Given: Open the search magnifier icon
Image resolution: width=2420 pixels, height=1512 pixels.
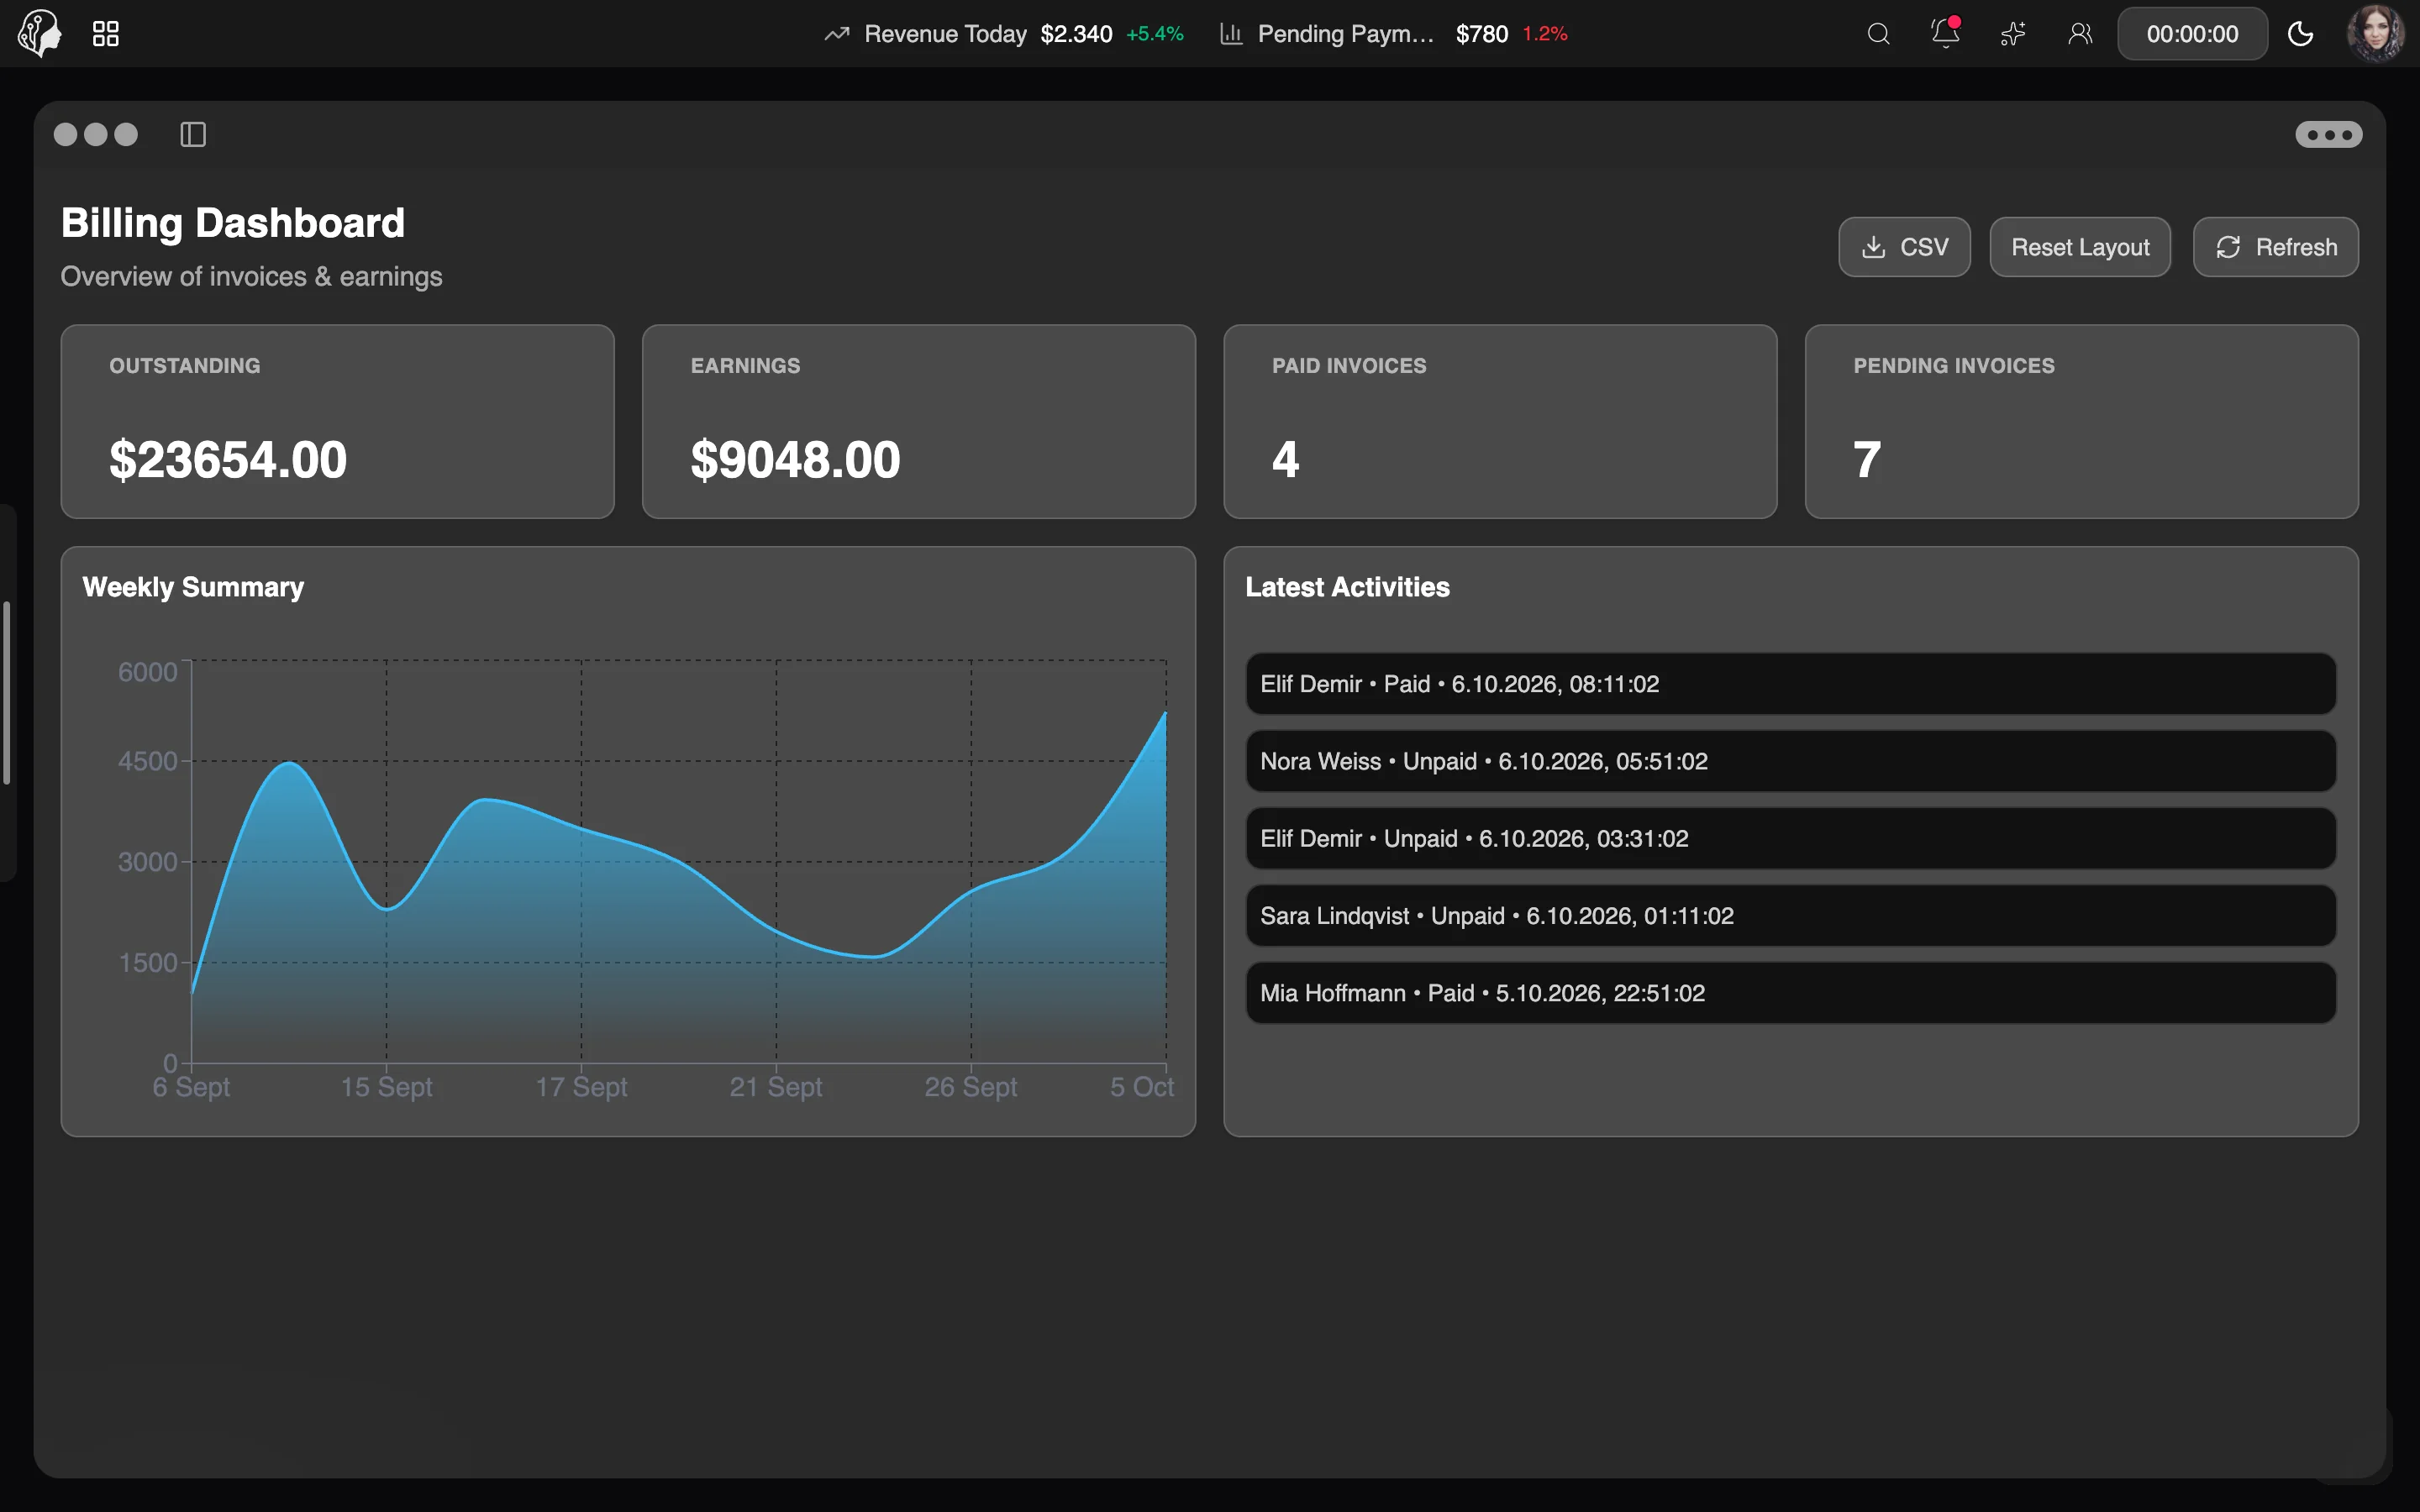Looking at the screenshot, I should click(1878, 34).
